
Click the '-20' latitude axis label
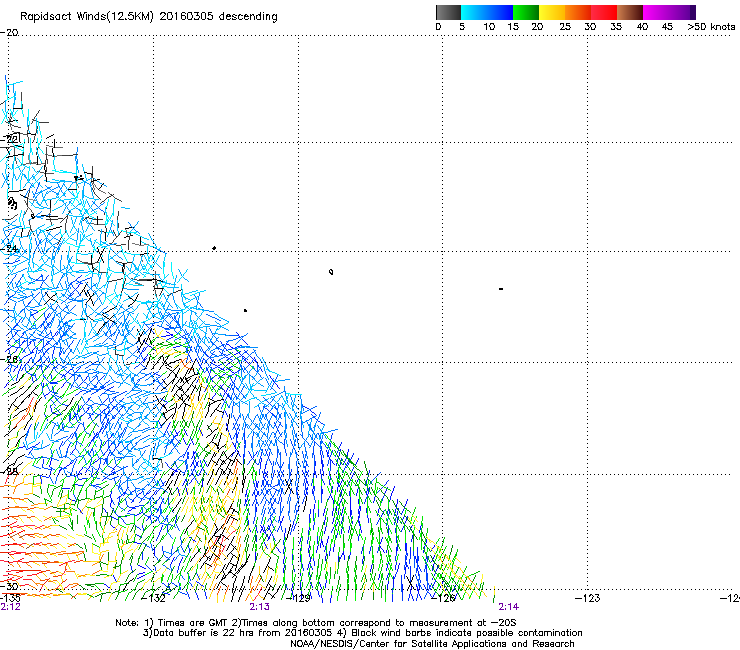pos(9,33)
